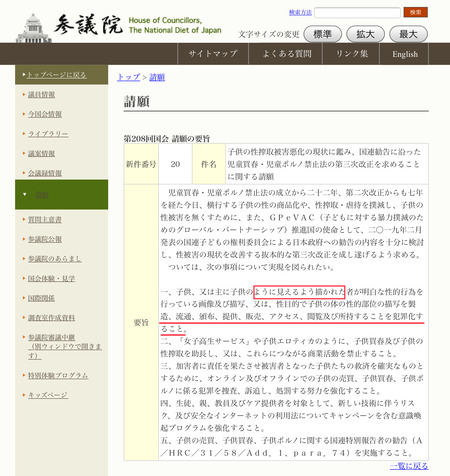
Task: Open 国際関係 in the sidebar
Action: tap(41, 298)
